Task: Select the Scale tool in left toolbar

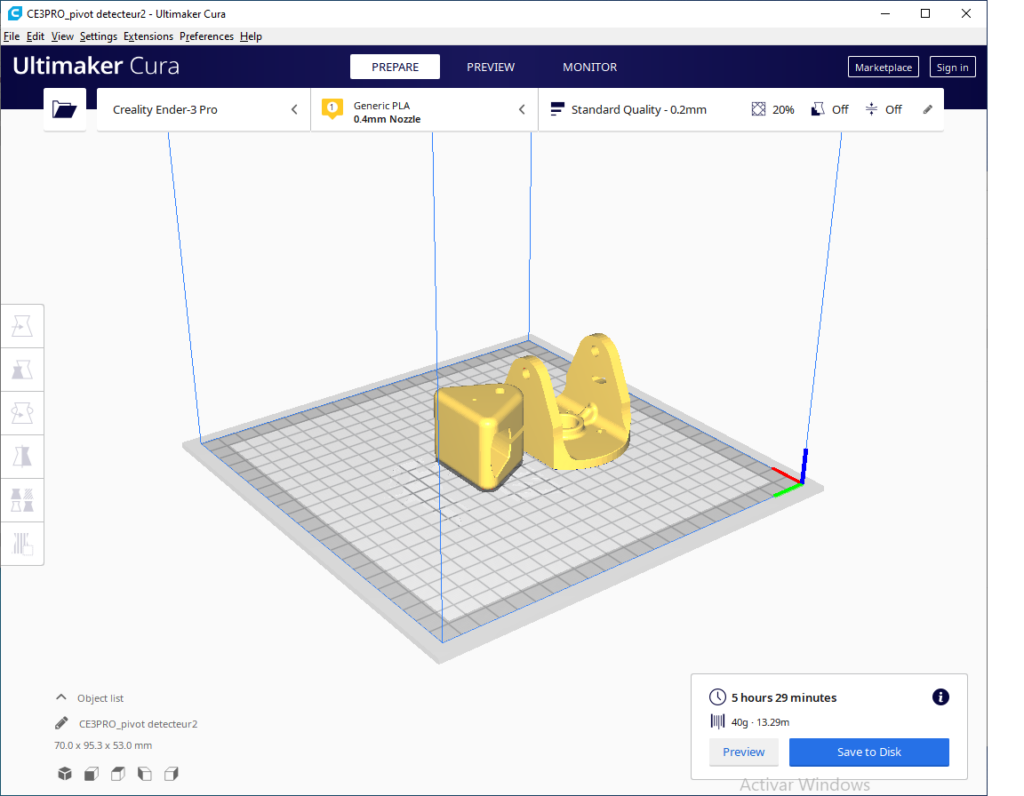Action: tap(22, 370)
